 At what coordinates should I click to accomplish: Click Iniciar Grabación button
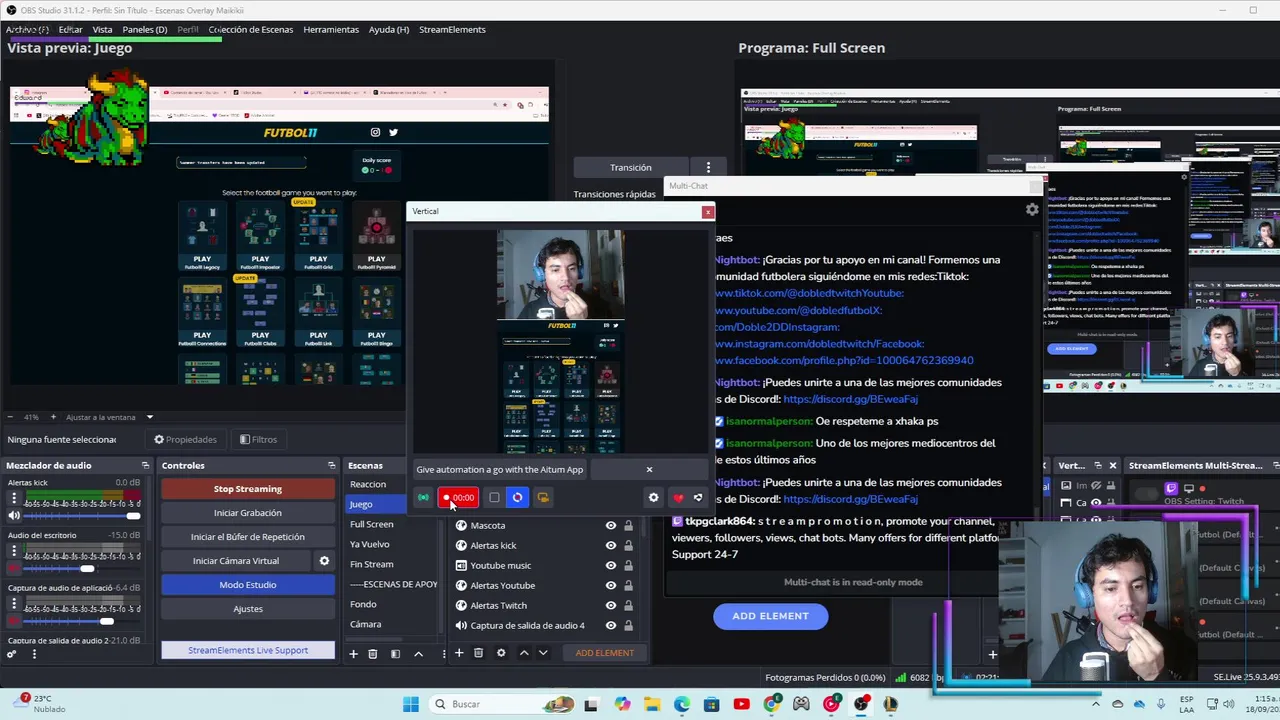pos(248,513)
